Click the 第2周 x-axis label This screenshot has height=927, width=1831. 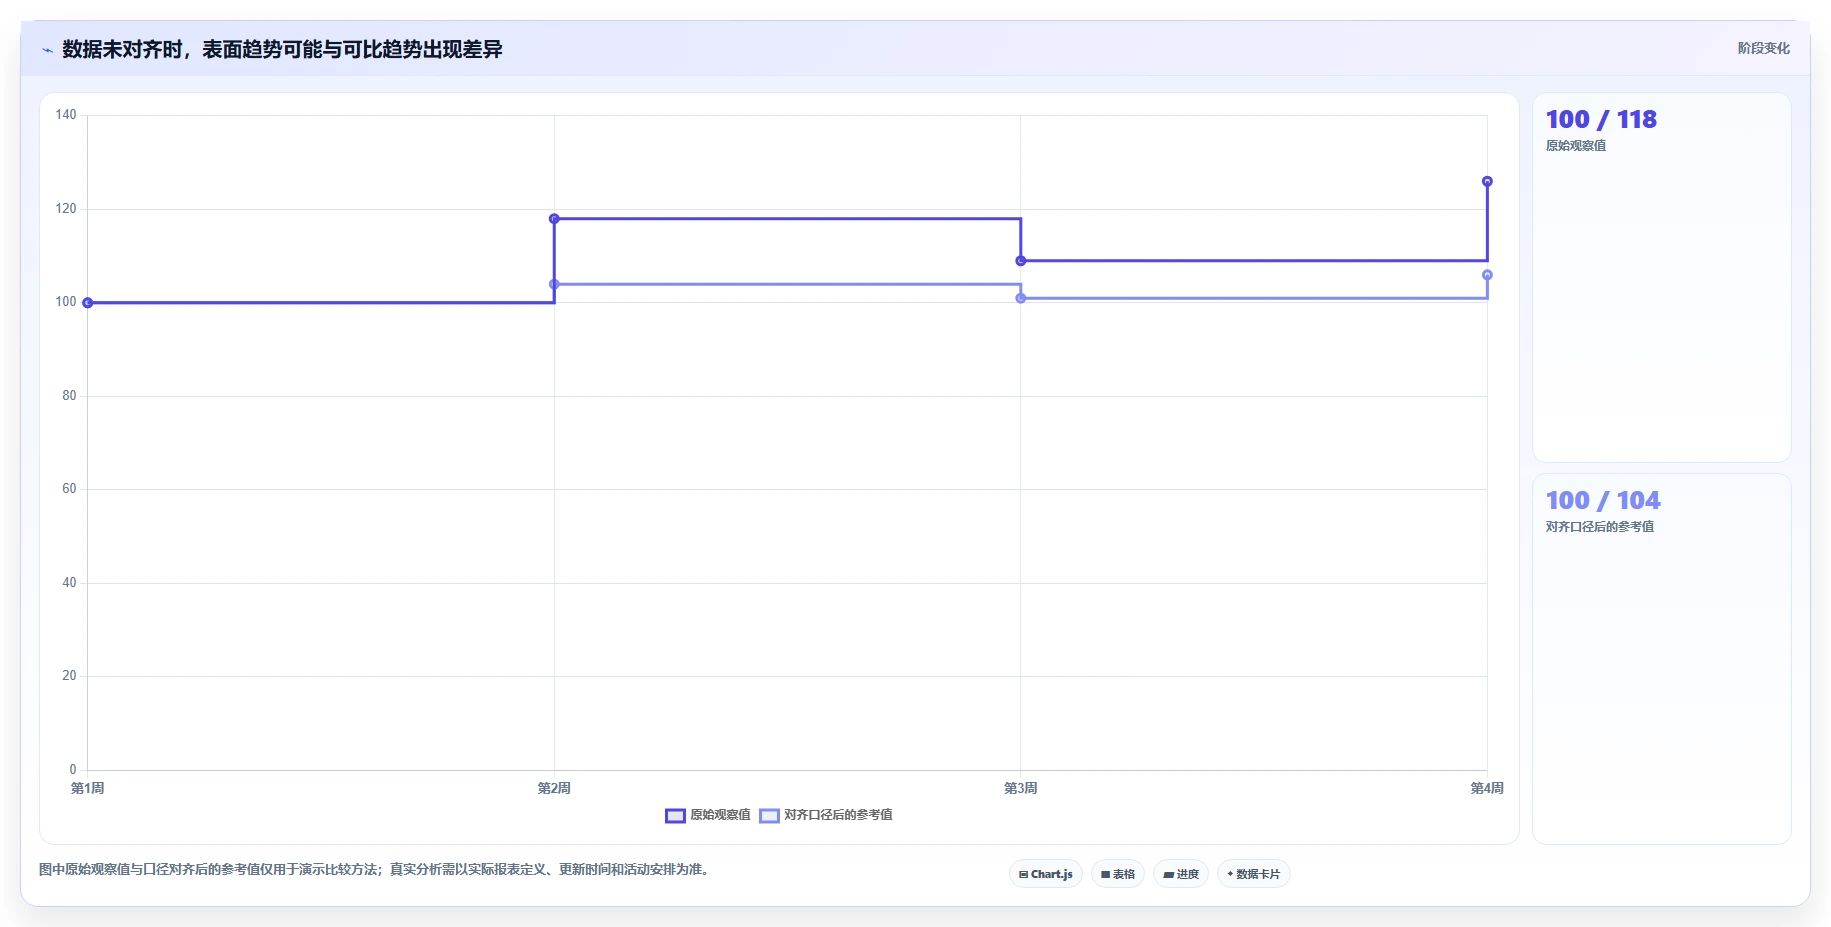point(554,788)
